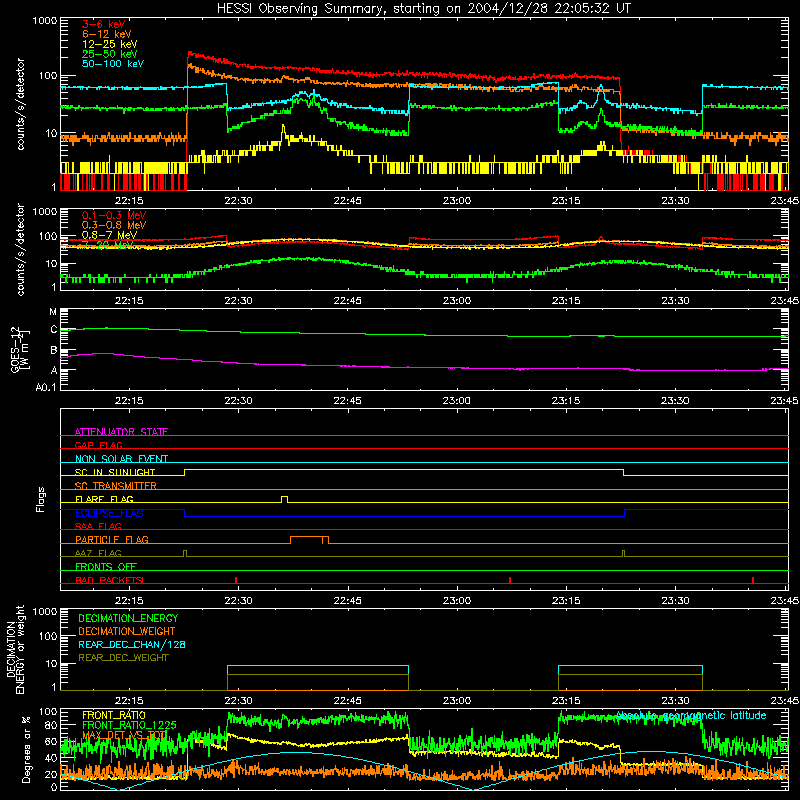Select the ECLIPSE_FLAG label

point(109,513)
